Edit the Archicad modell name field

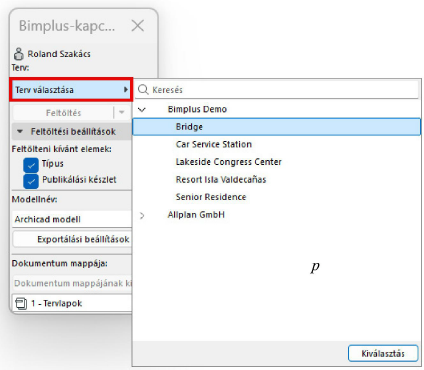click(72, 219)
